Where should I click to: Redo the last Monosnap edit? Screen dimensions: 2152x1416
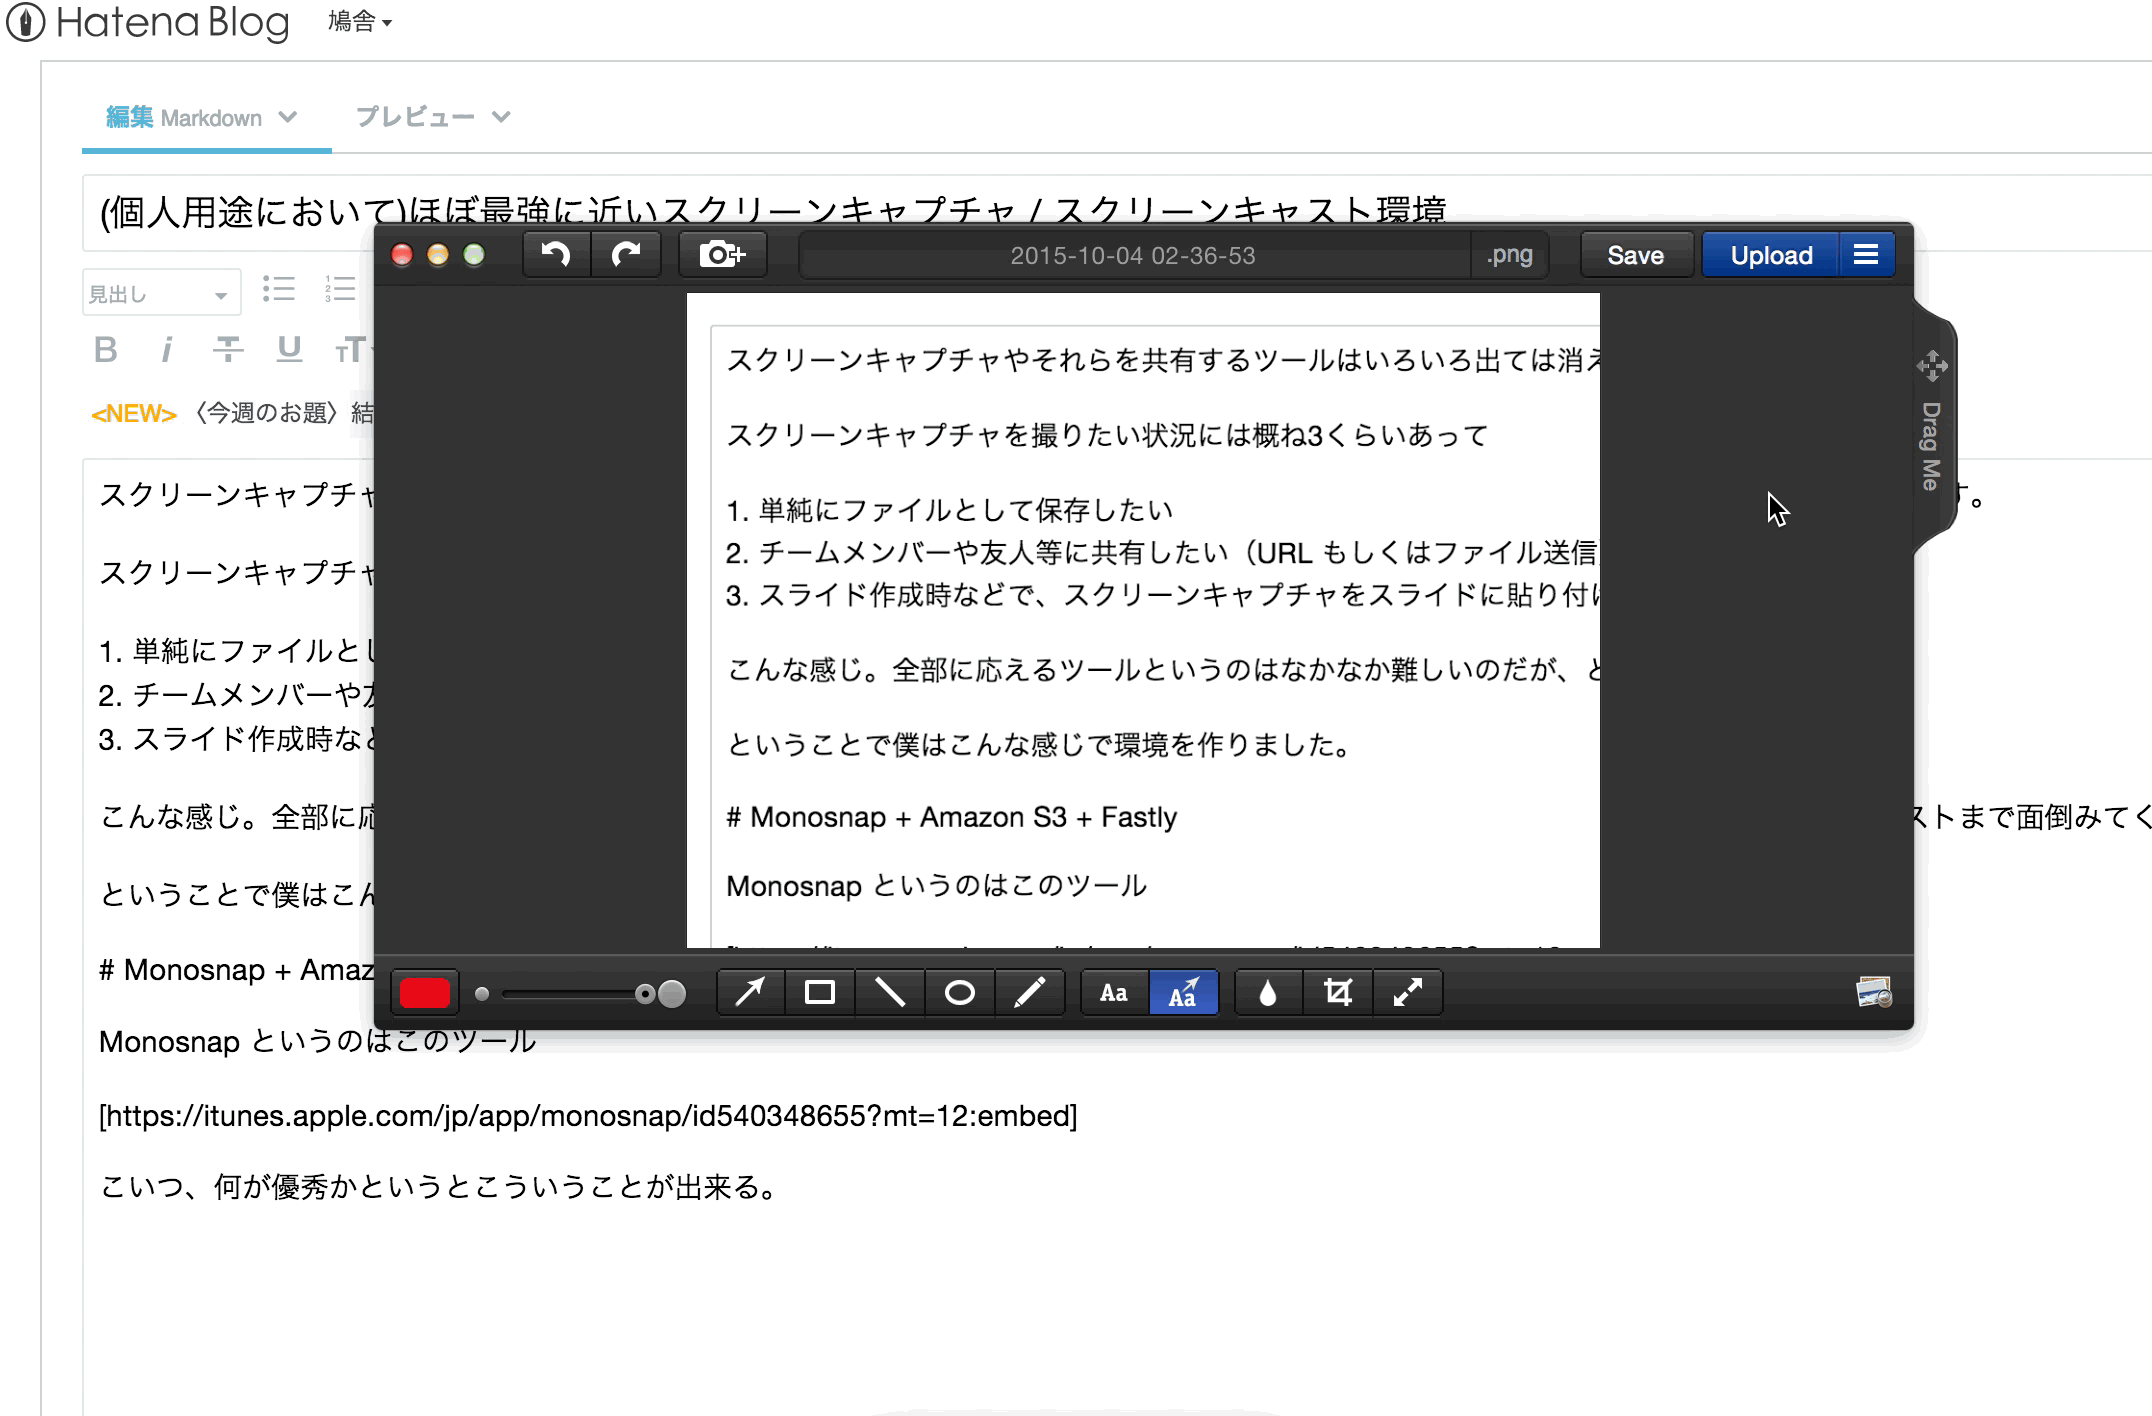(x=627, y=255)
